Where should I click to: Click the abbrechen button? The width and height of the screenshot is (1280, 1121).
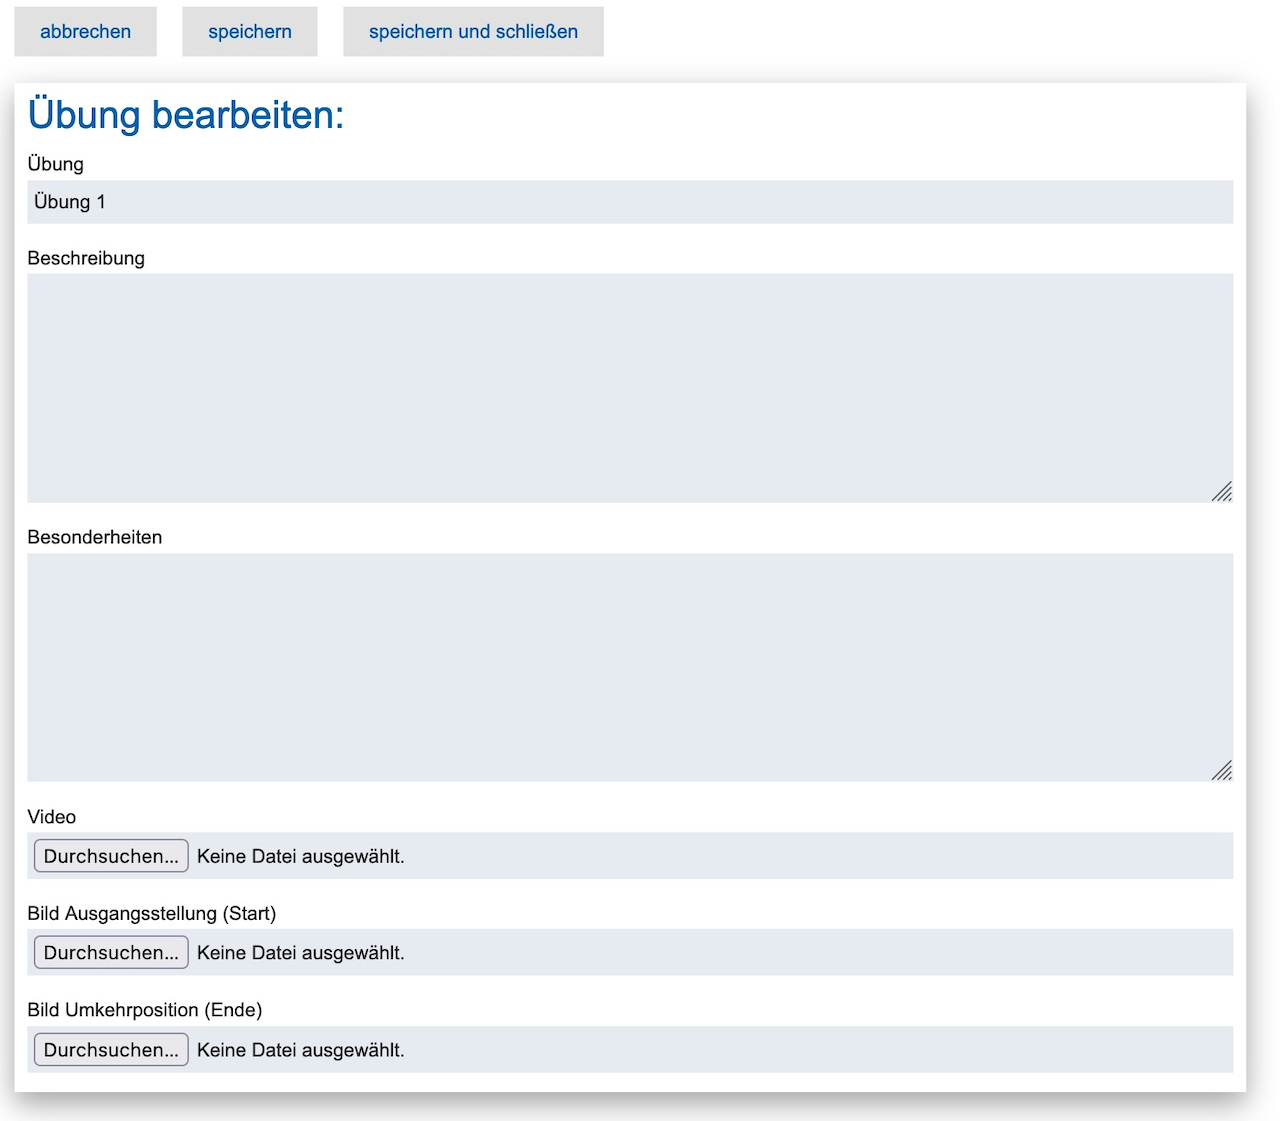85,32
